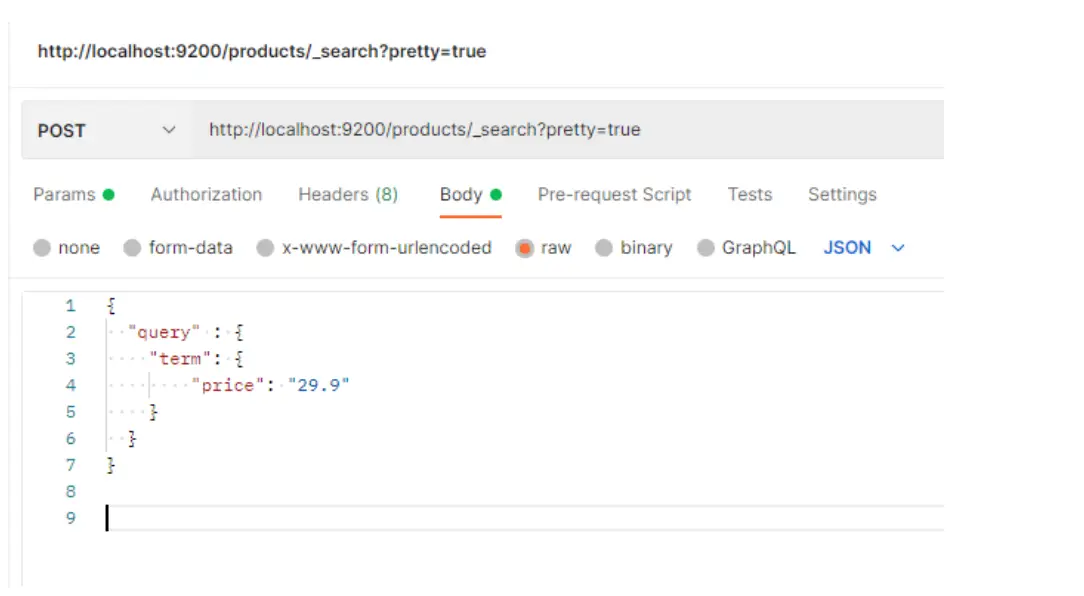Select x-www-form-urlencoded body type

265,249
